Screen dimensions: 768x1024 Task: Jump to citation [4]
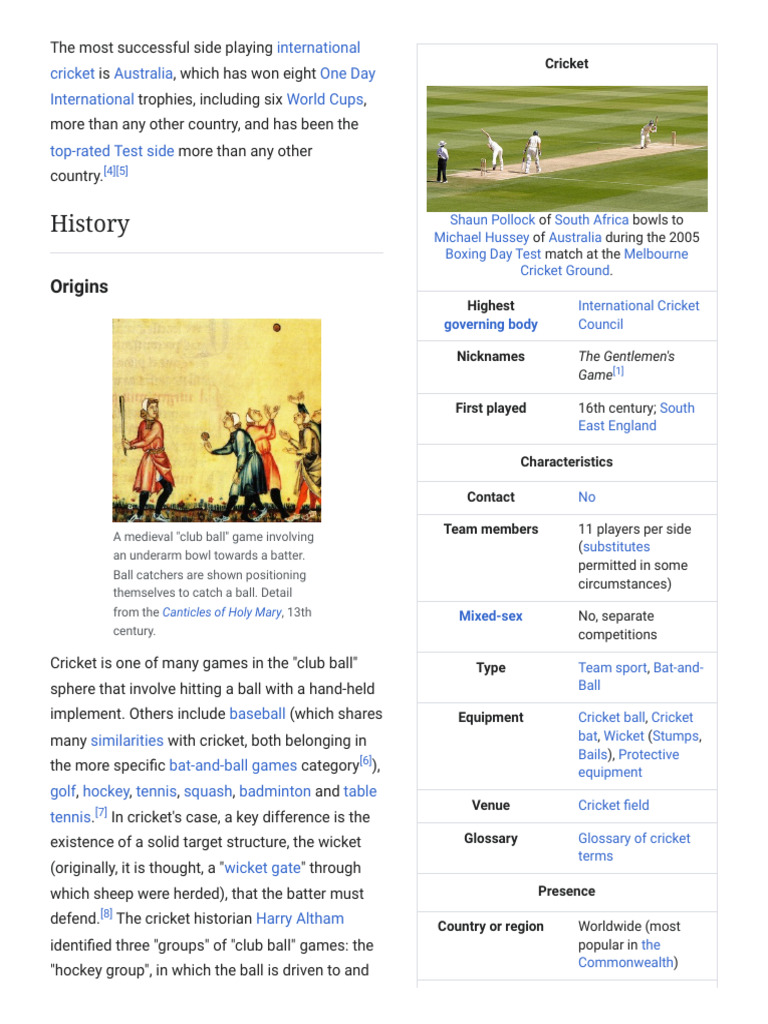tap(110, 171)
